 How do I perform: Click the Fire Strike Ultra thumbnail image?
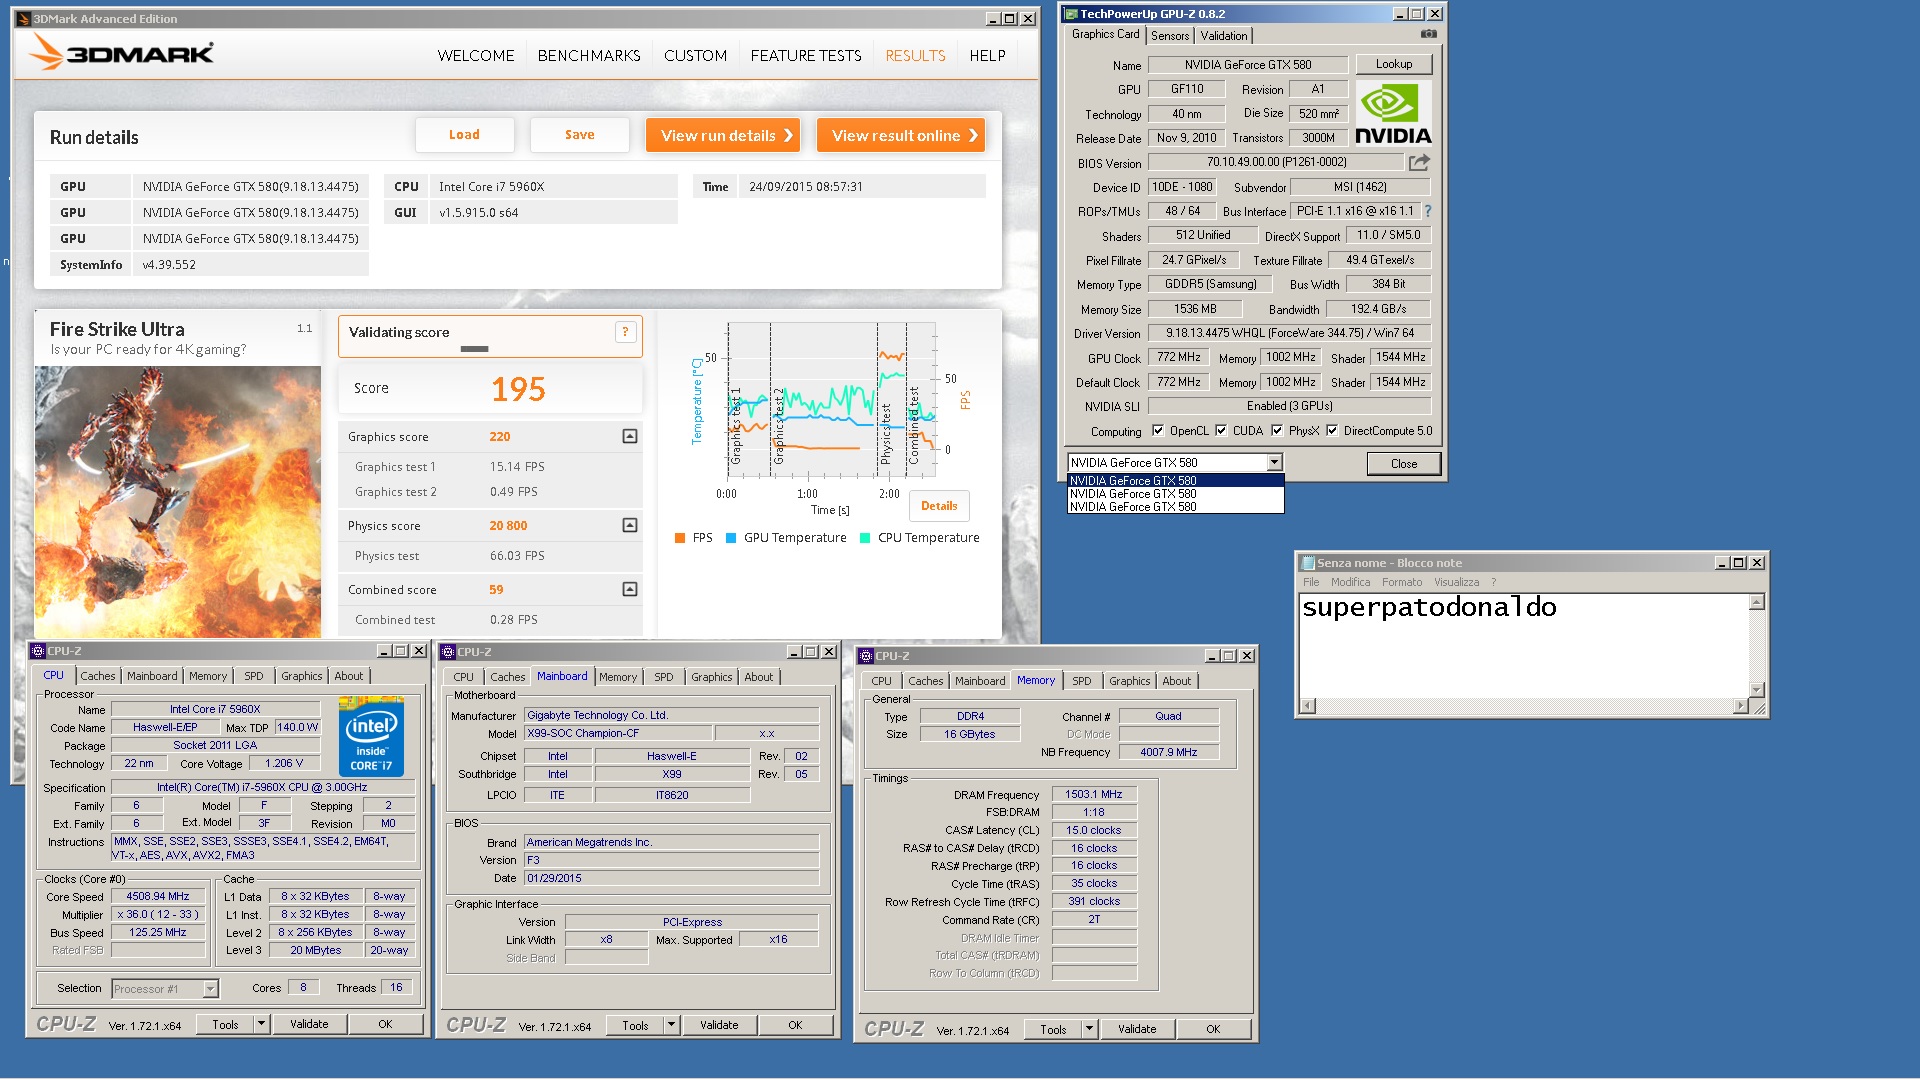point(178,502)
